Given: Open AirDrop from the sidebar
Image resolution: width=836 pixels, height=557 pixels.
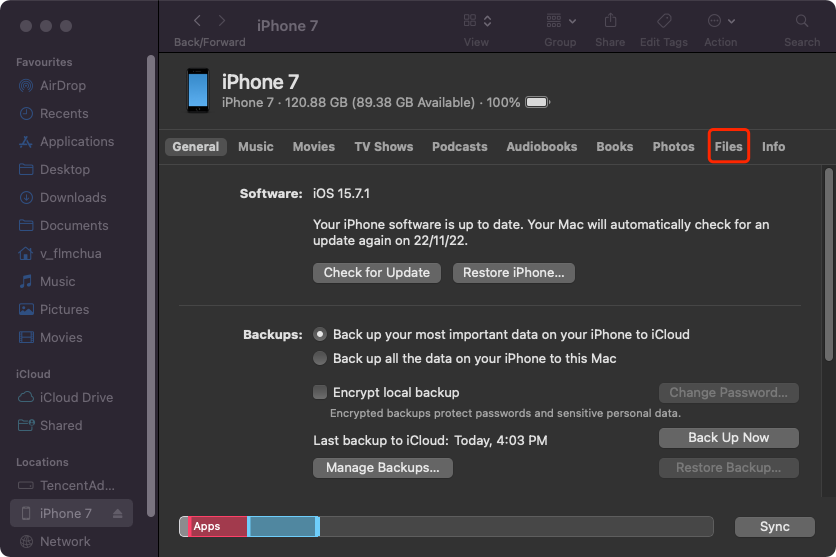Looking at the screenshot, I should 62,86.
